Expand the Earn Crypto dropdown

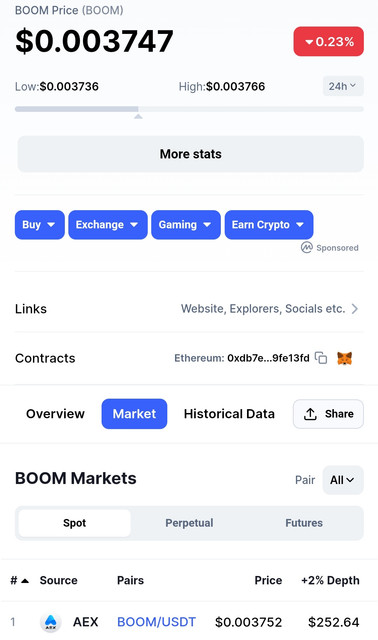click(x=269, y=224)
